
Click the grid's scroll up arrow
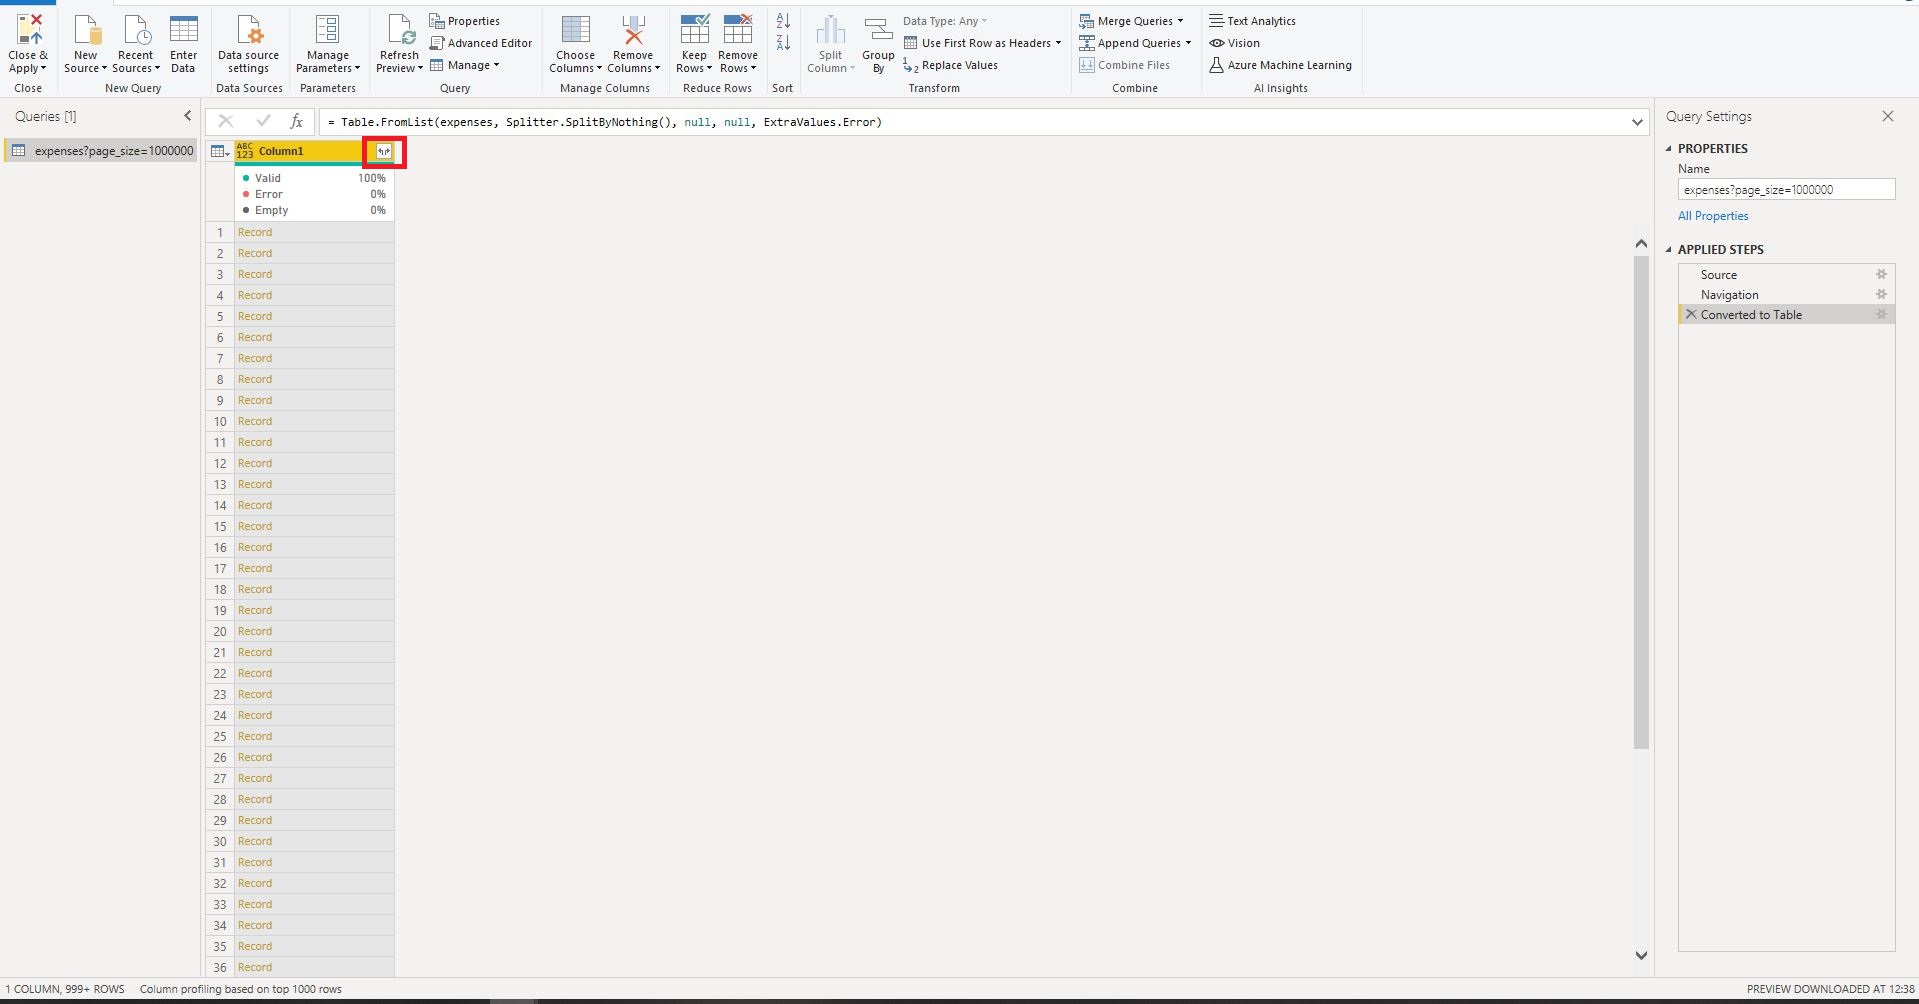(x=1641, y=244)
